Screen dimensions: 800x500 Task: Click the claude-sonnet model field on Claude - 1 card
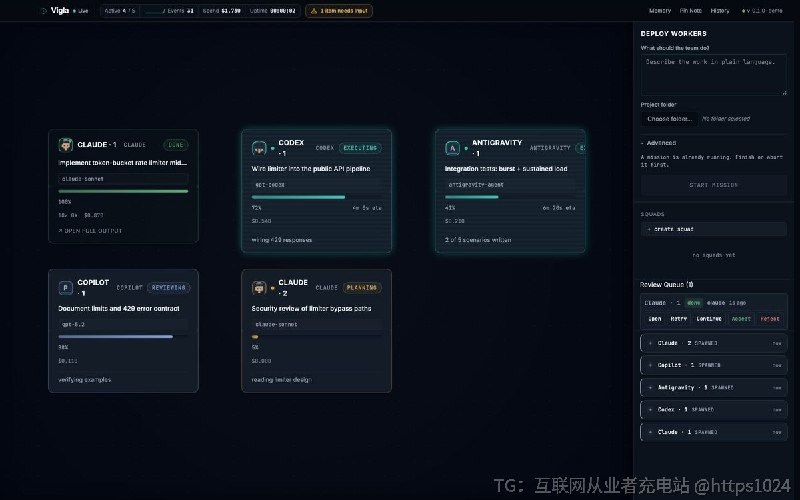point(123,179)
